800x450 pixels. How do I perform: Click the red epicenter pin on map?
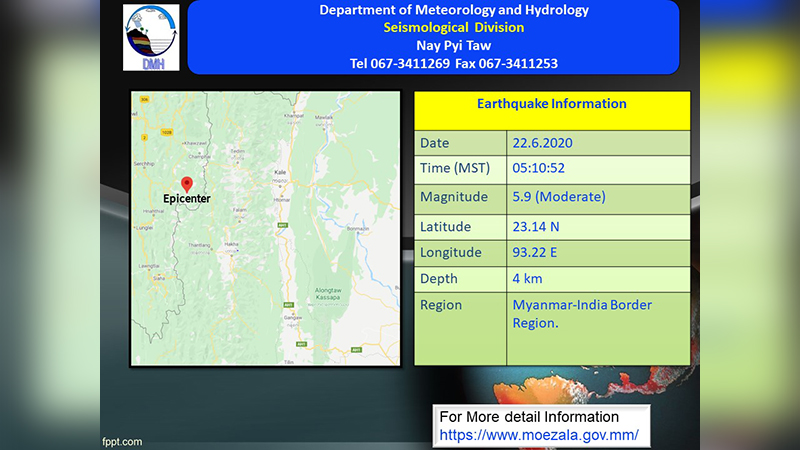tap(187, 184)
